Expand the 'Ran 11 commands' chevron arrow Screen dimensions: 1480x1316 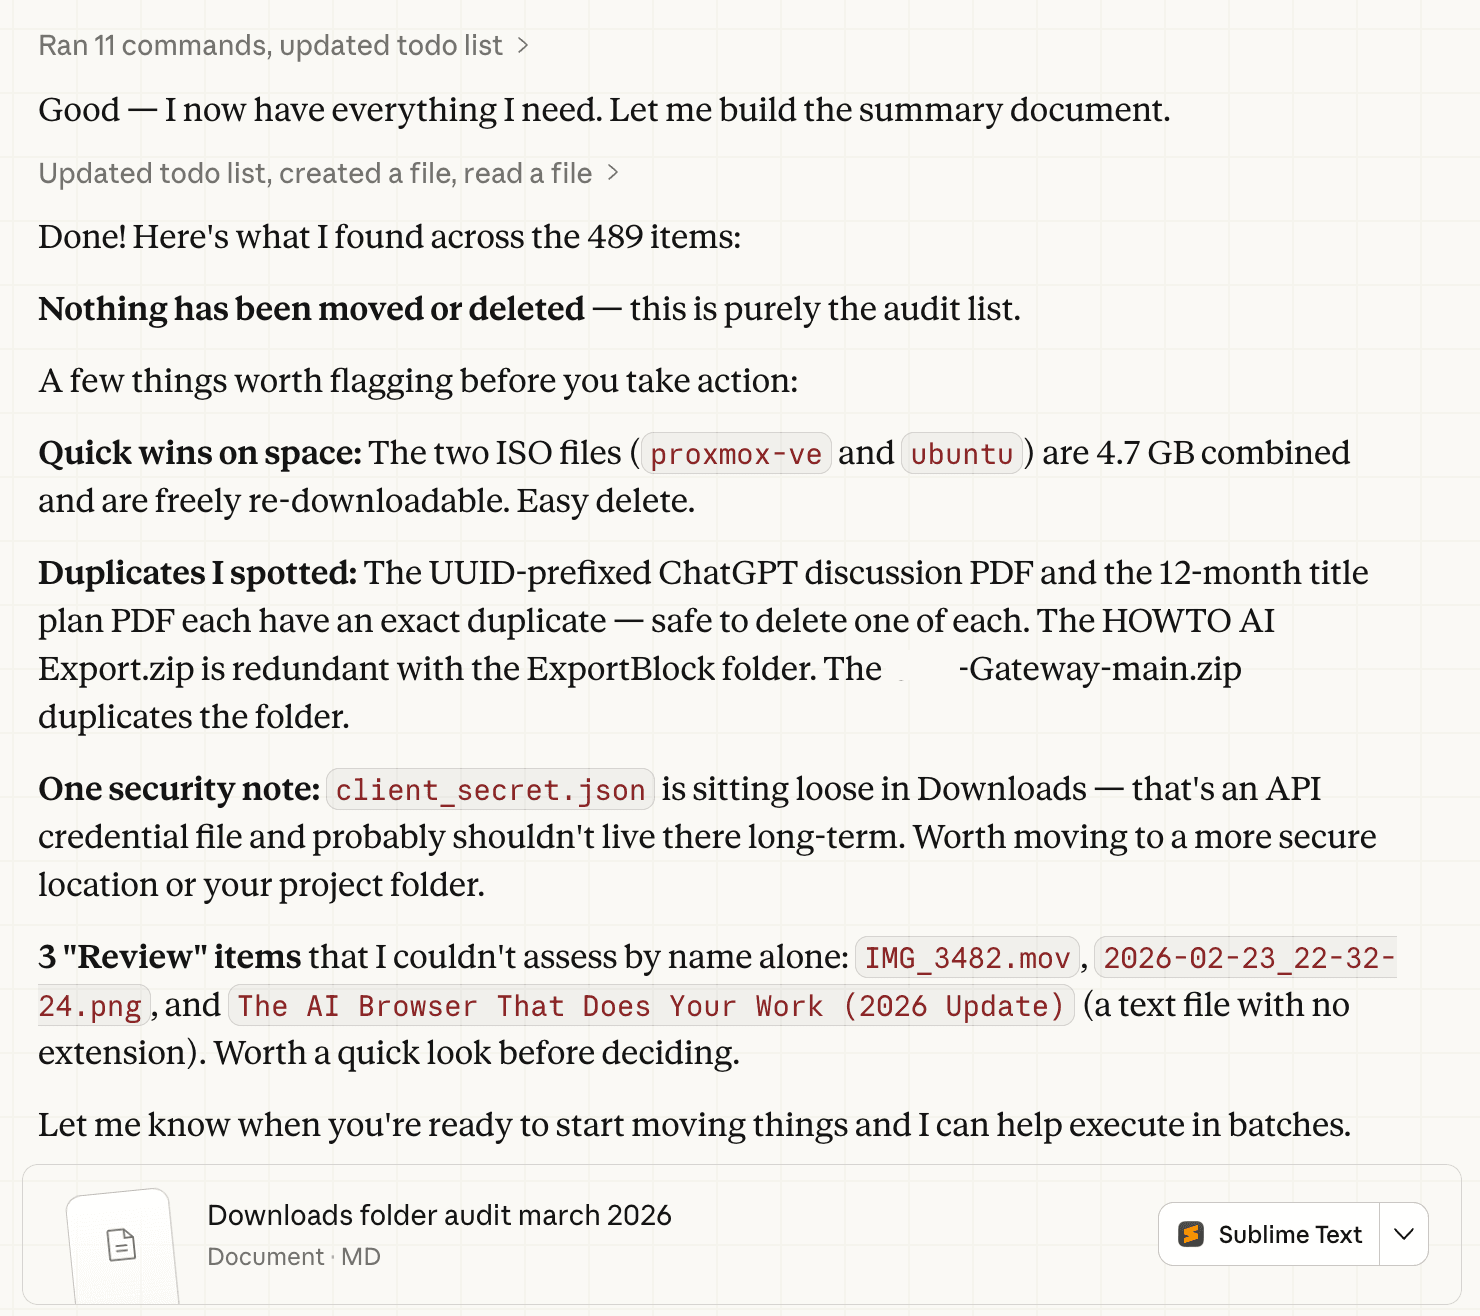coord(522,46)
